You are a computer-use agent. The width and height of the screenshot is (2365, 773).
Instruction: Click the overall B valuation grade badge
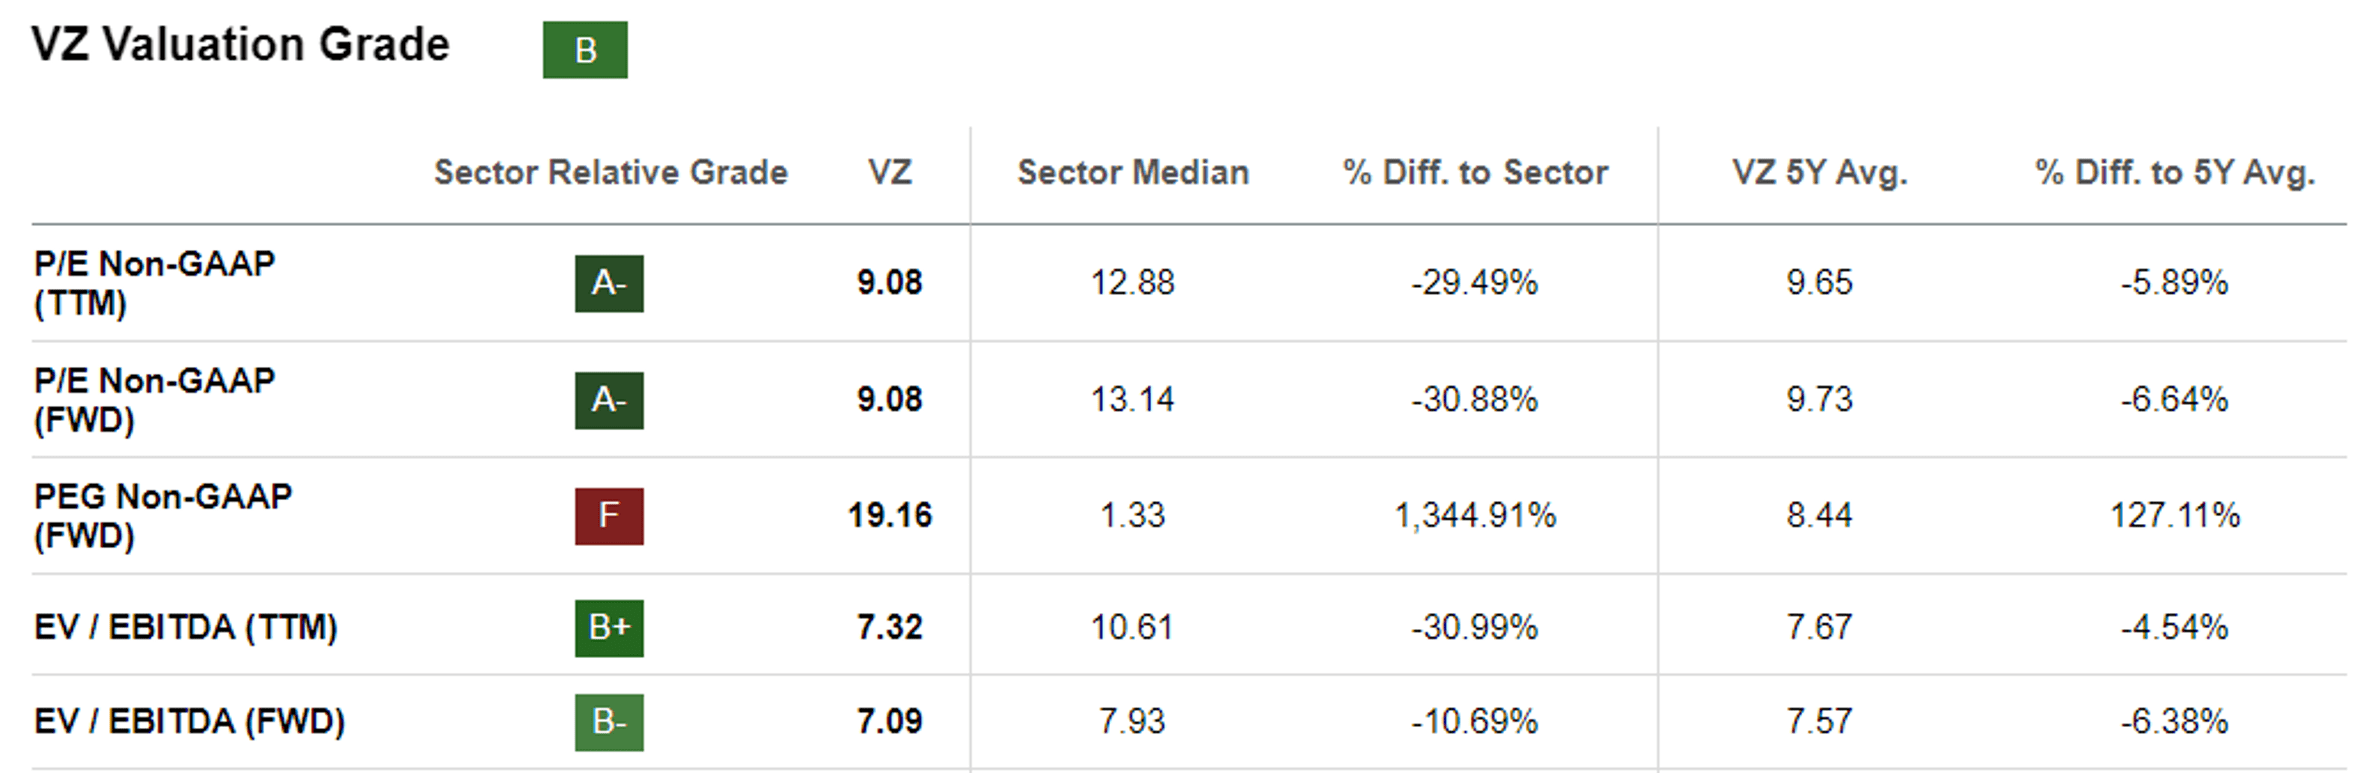point(585,50)
